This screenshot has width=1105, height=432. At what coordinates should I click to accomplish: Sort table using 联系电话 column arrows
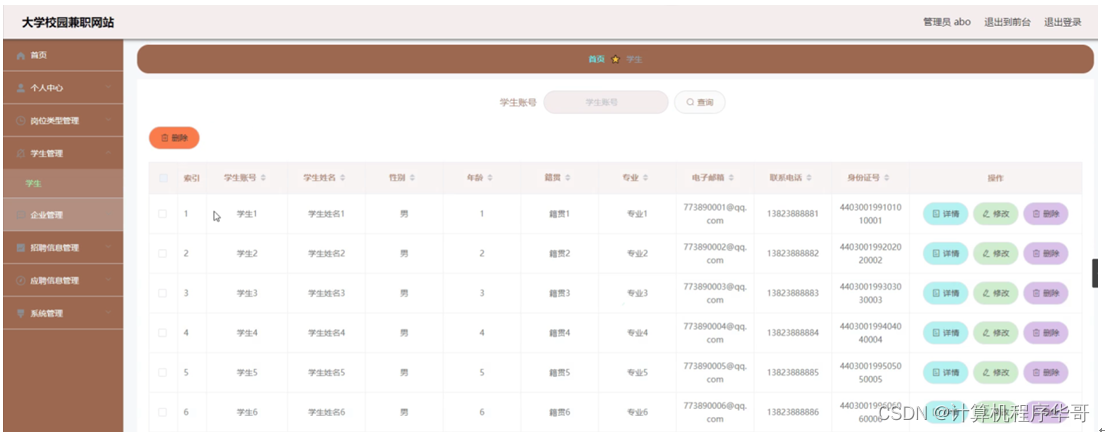pos(809,178)
